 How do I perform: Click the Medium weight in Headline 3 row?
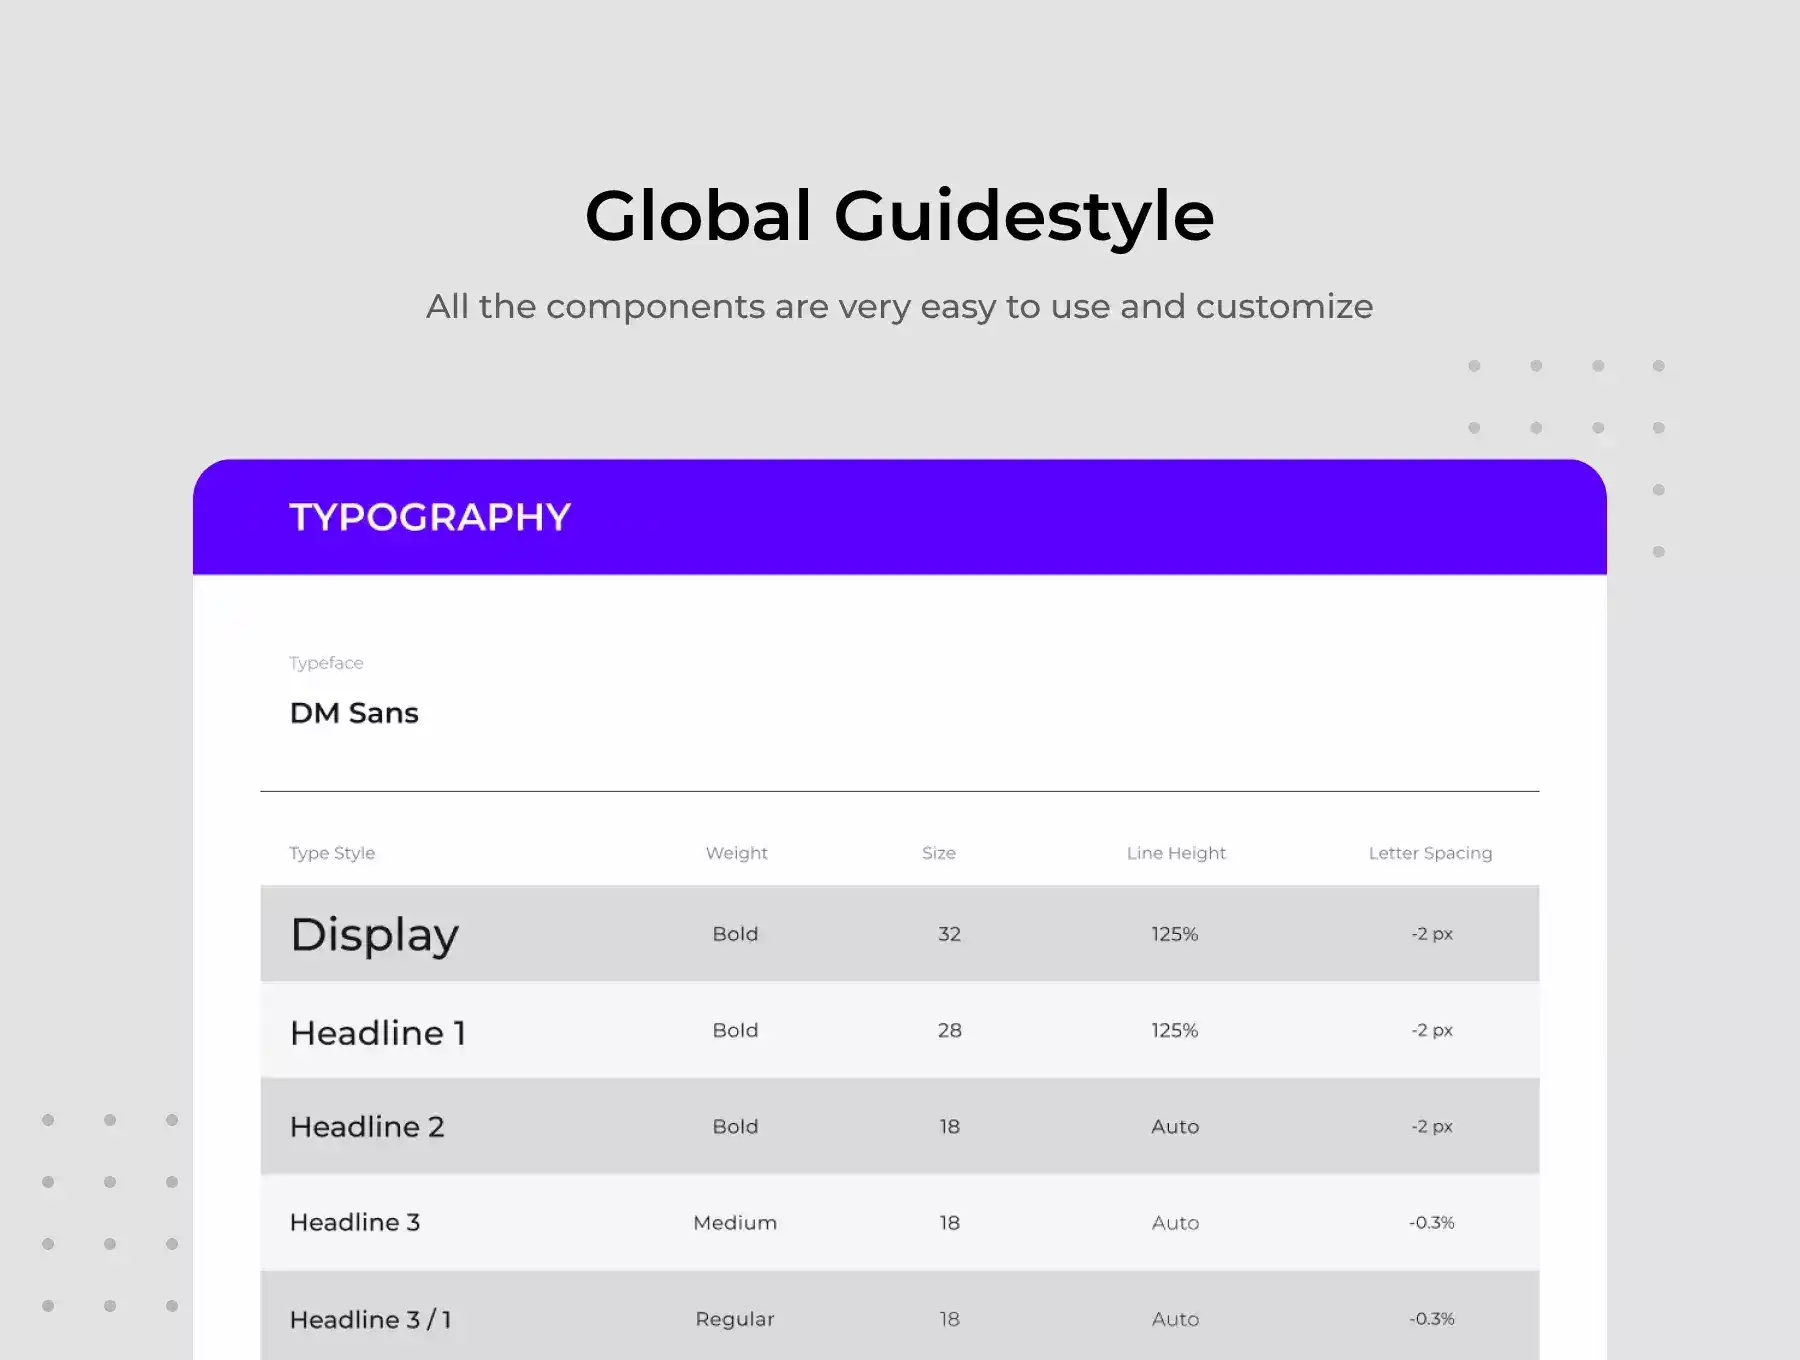coord(735,1223)
